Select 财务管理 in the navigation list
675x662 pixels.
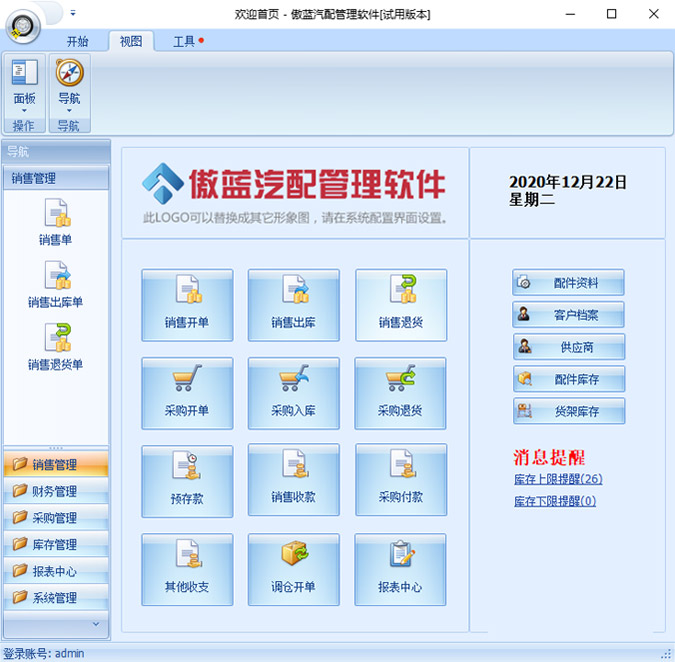pyautogui.click(x=55, y=491)
